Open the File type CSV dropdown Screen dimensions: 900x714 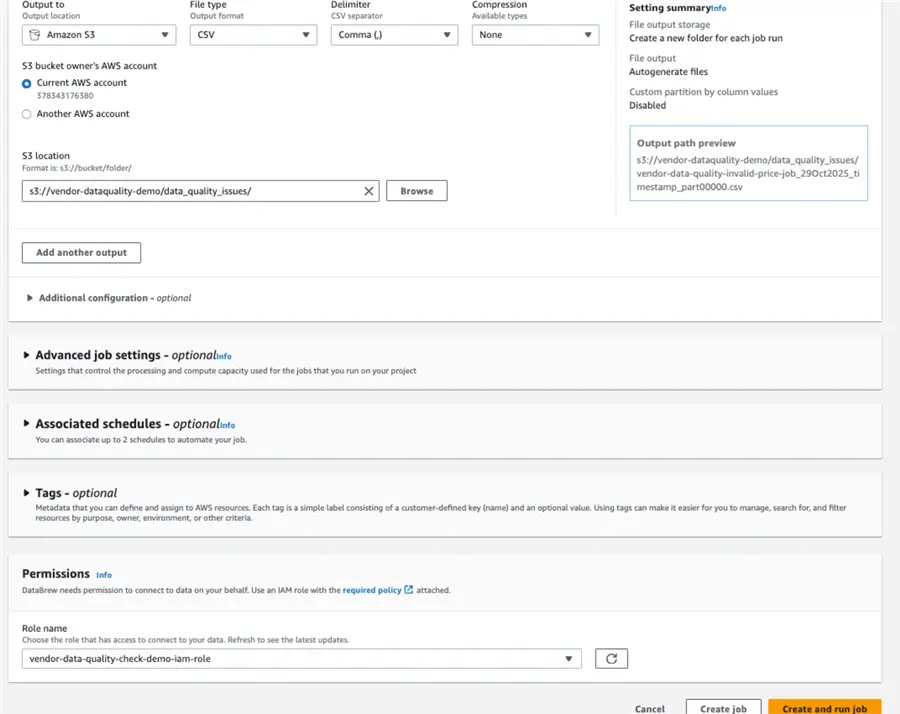253,34
